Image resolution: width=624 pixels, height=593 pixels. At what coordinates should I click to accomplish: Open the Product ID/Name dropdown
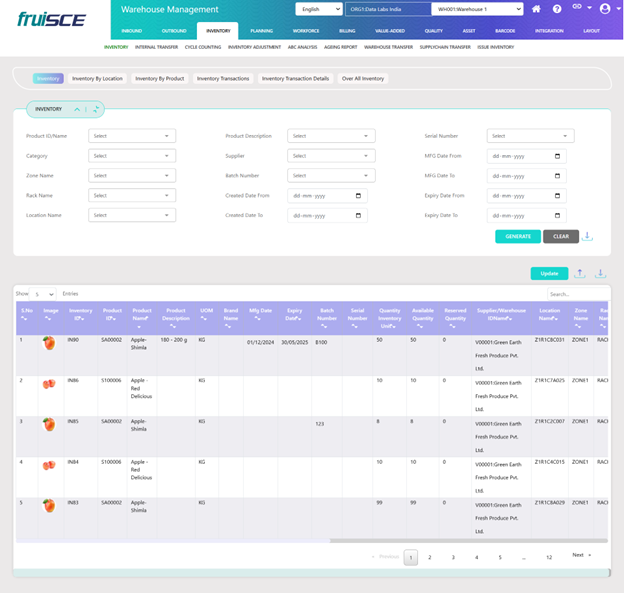tap(132, 136)
